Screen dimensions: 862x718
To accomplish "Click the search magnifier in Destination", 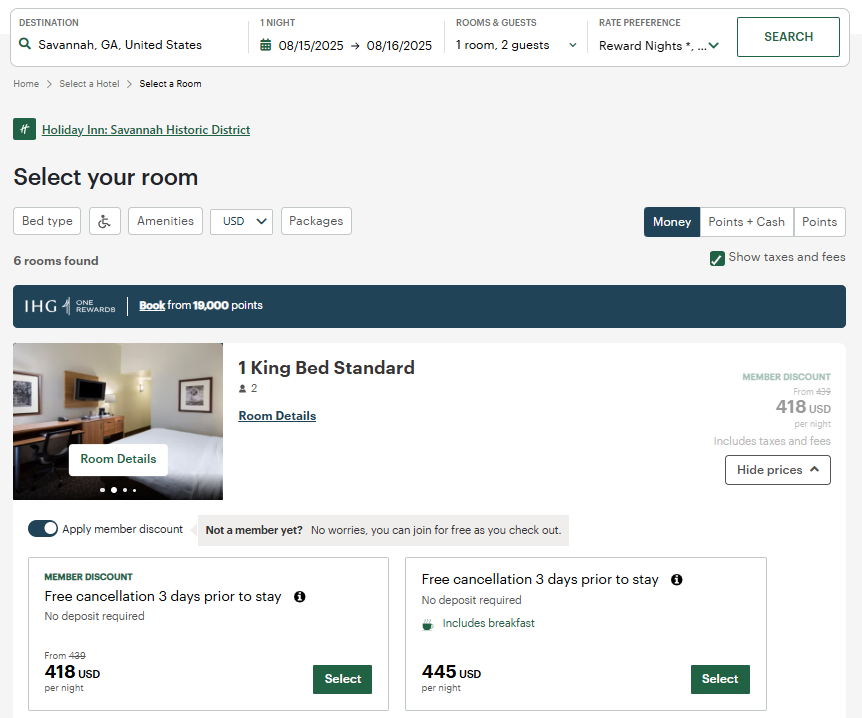I will click(x=25, y=44).
